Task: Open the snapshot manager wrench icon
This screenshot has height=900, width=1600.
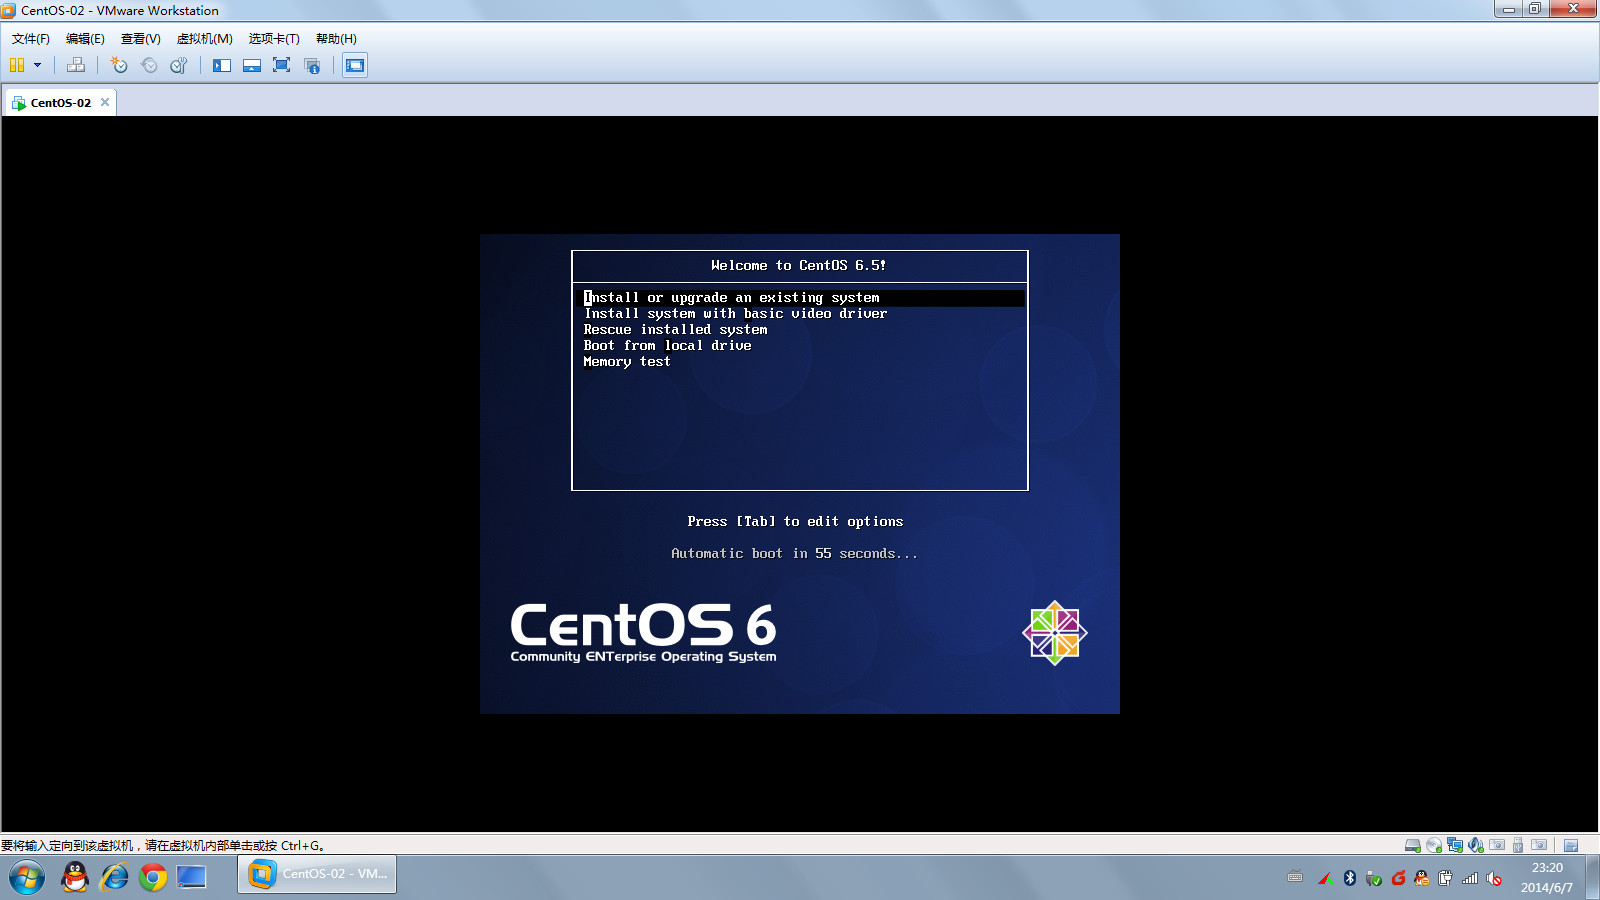Action: coord(179,65)
